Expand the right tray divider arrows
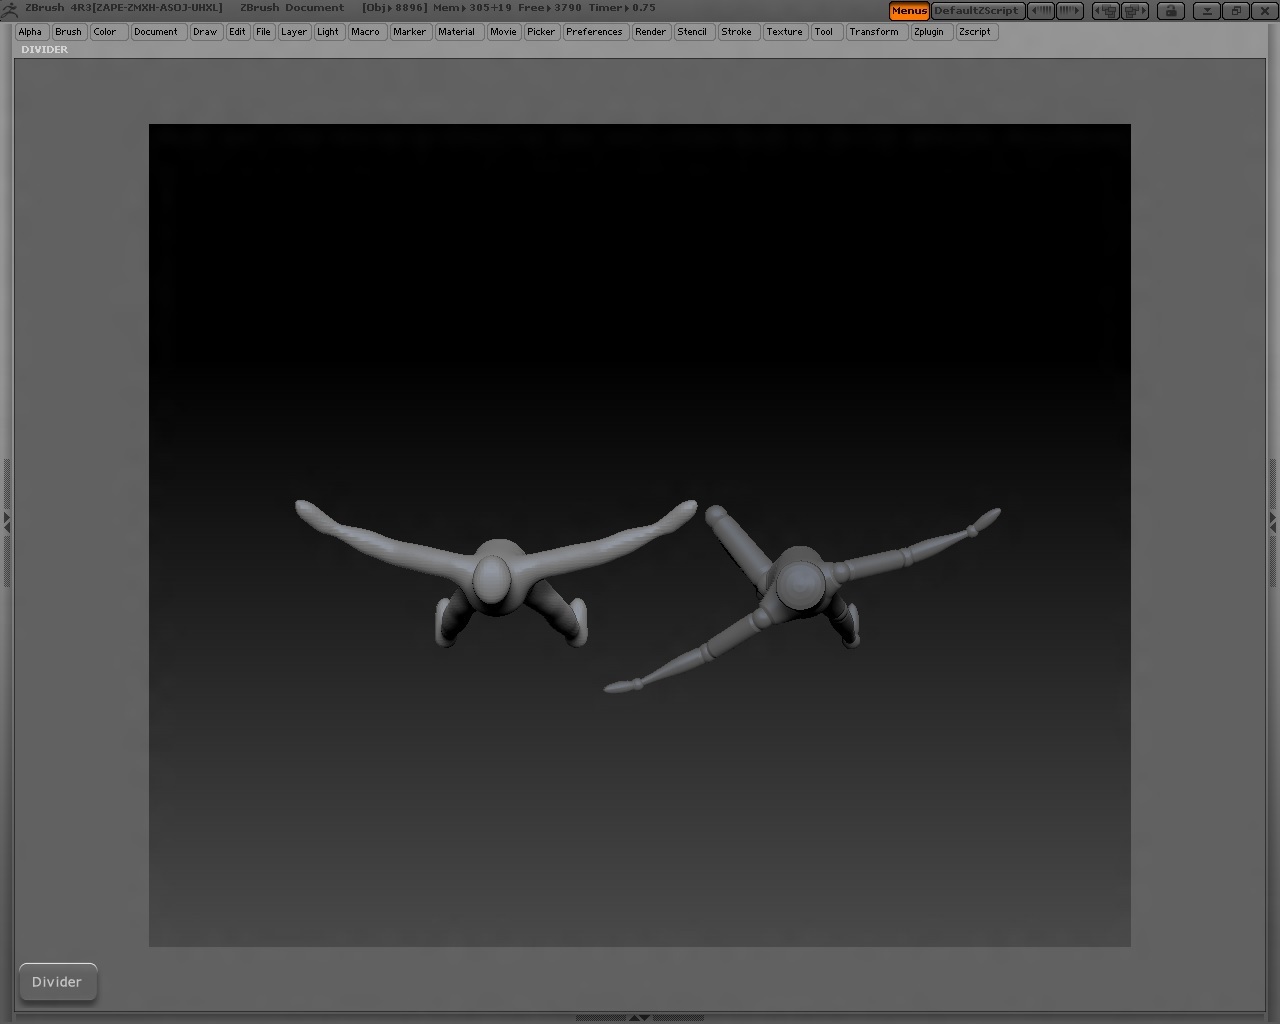 (1273, 521)
